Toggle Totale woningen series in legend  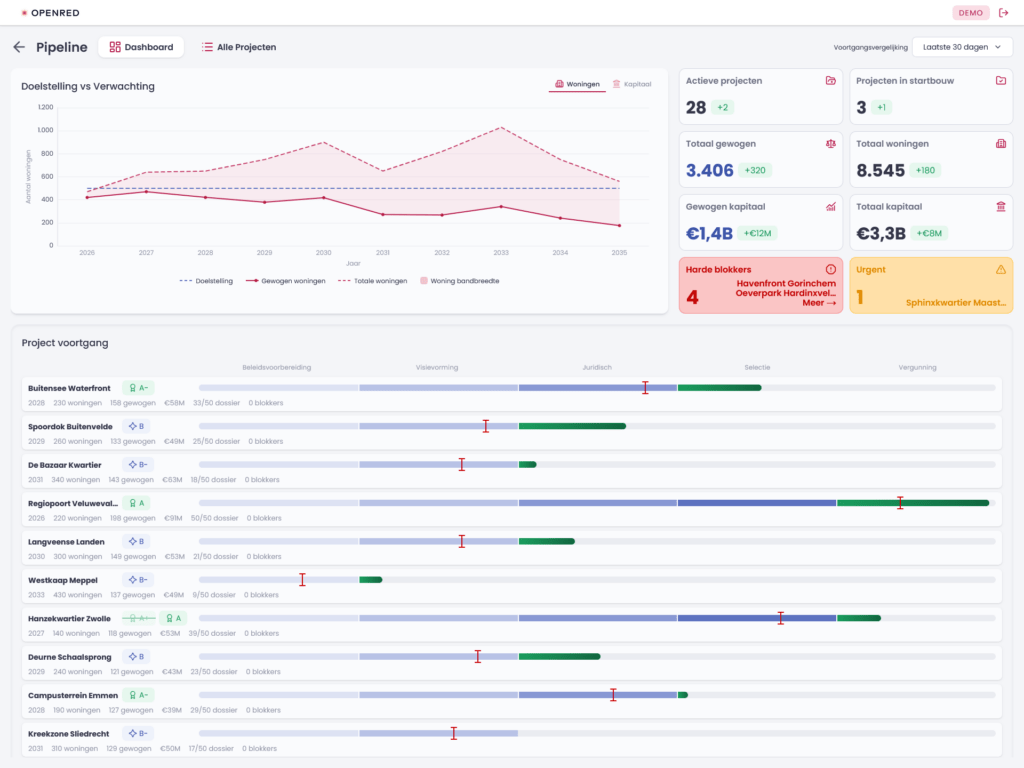(372, 281)
